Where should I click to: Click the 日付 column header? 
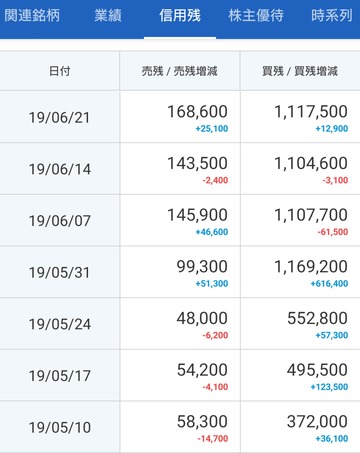click(x=60, y=71)
